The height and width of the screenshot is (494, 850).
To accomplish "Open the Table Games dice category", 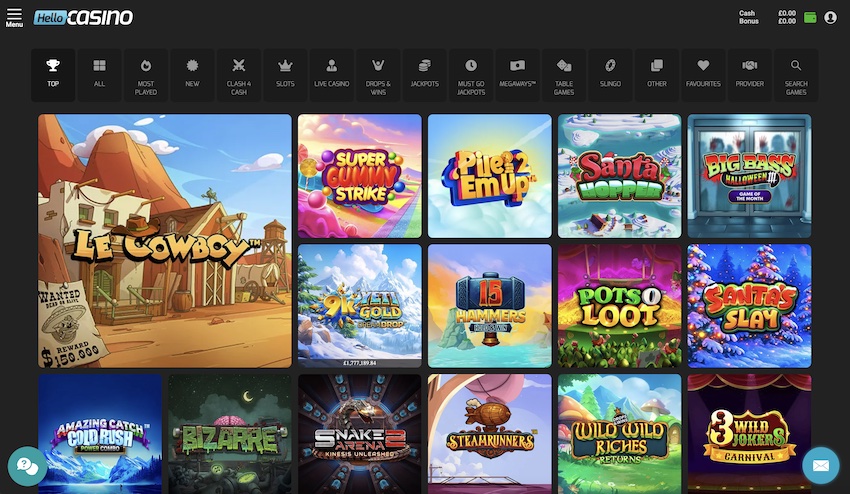I will tap(564, 75).
